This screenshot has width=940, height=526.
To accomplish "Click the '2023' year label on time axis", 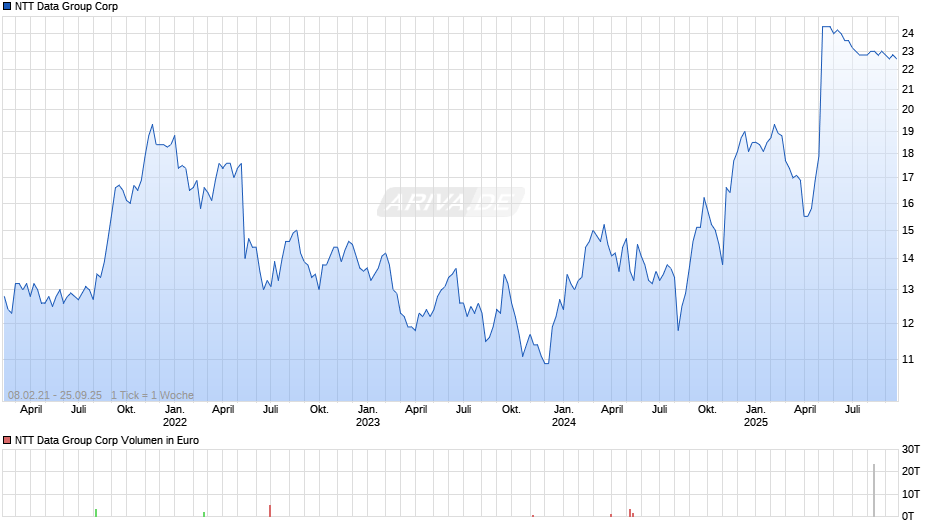I will [368, 422].
